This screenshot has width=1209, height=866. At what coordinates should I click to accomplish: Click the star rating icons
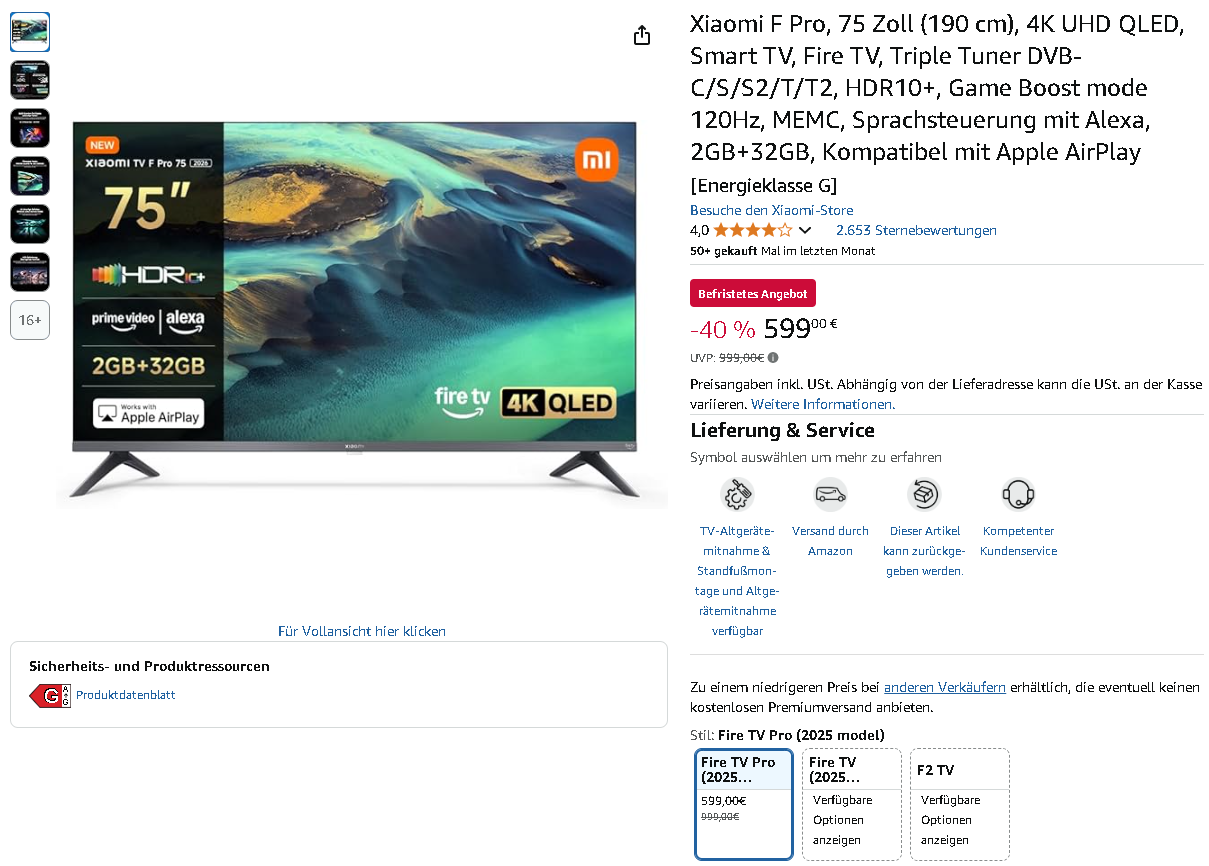pyautogui.click(x=752, y=230)
